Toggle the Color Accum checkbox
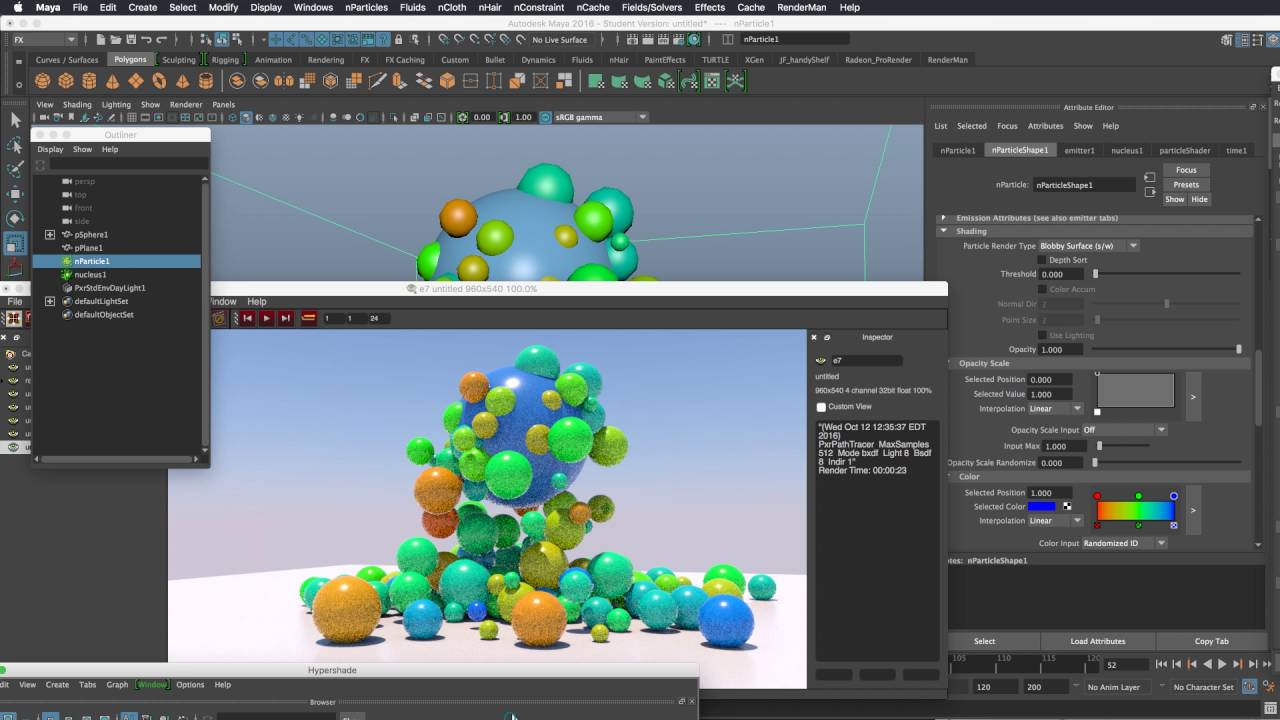Viewport: 1280px width, 720px height. 1042,289
